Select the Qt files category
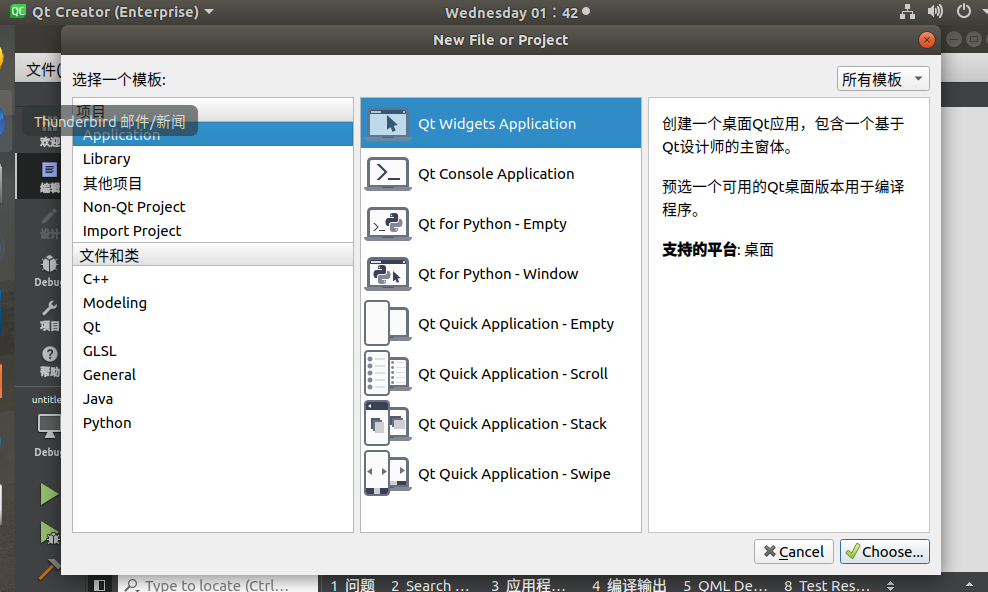The height and width of the screenshot is (592, 988). [213, 327]
